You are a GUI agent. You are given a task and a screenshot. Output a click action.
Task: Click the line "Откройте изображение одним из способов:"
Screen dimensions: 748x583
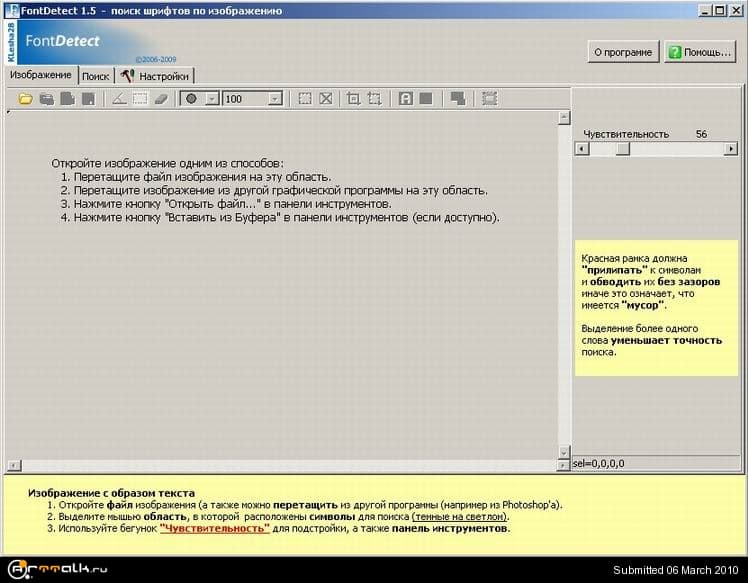coord(167,163)
